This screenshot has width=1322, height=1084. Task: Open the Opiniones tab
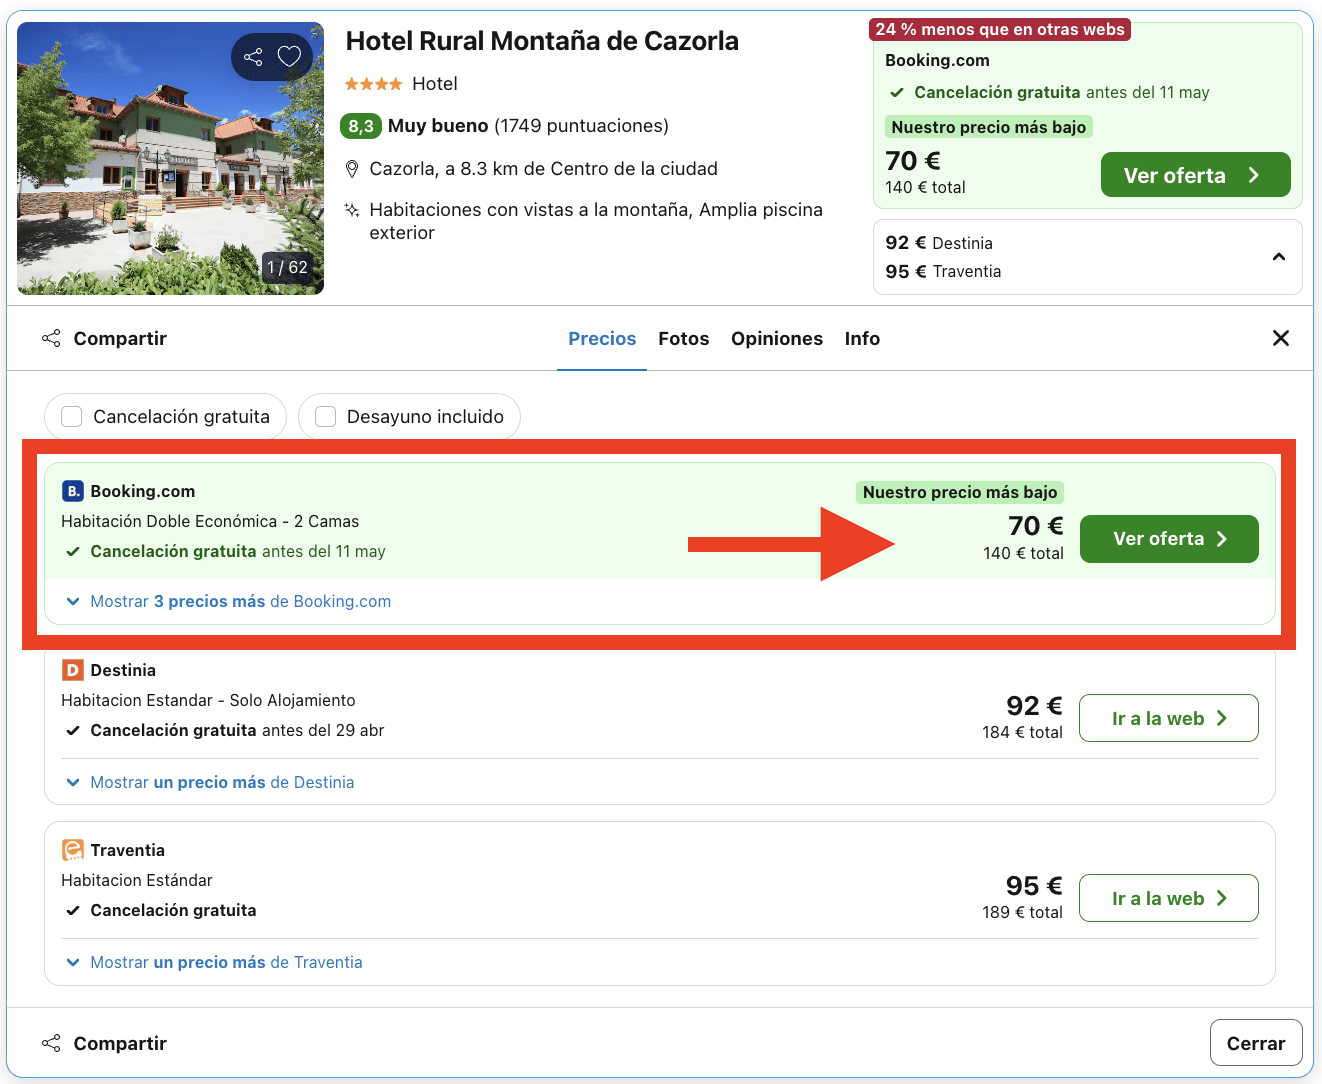(x=777, y=339)
